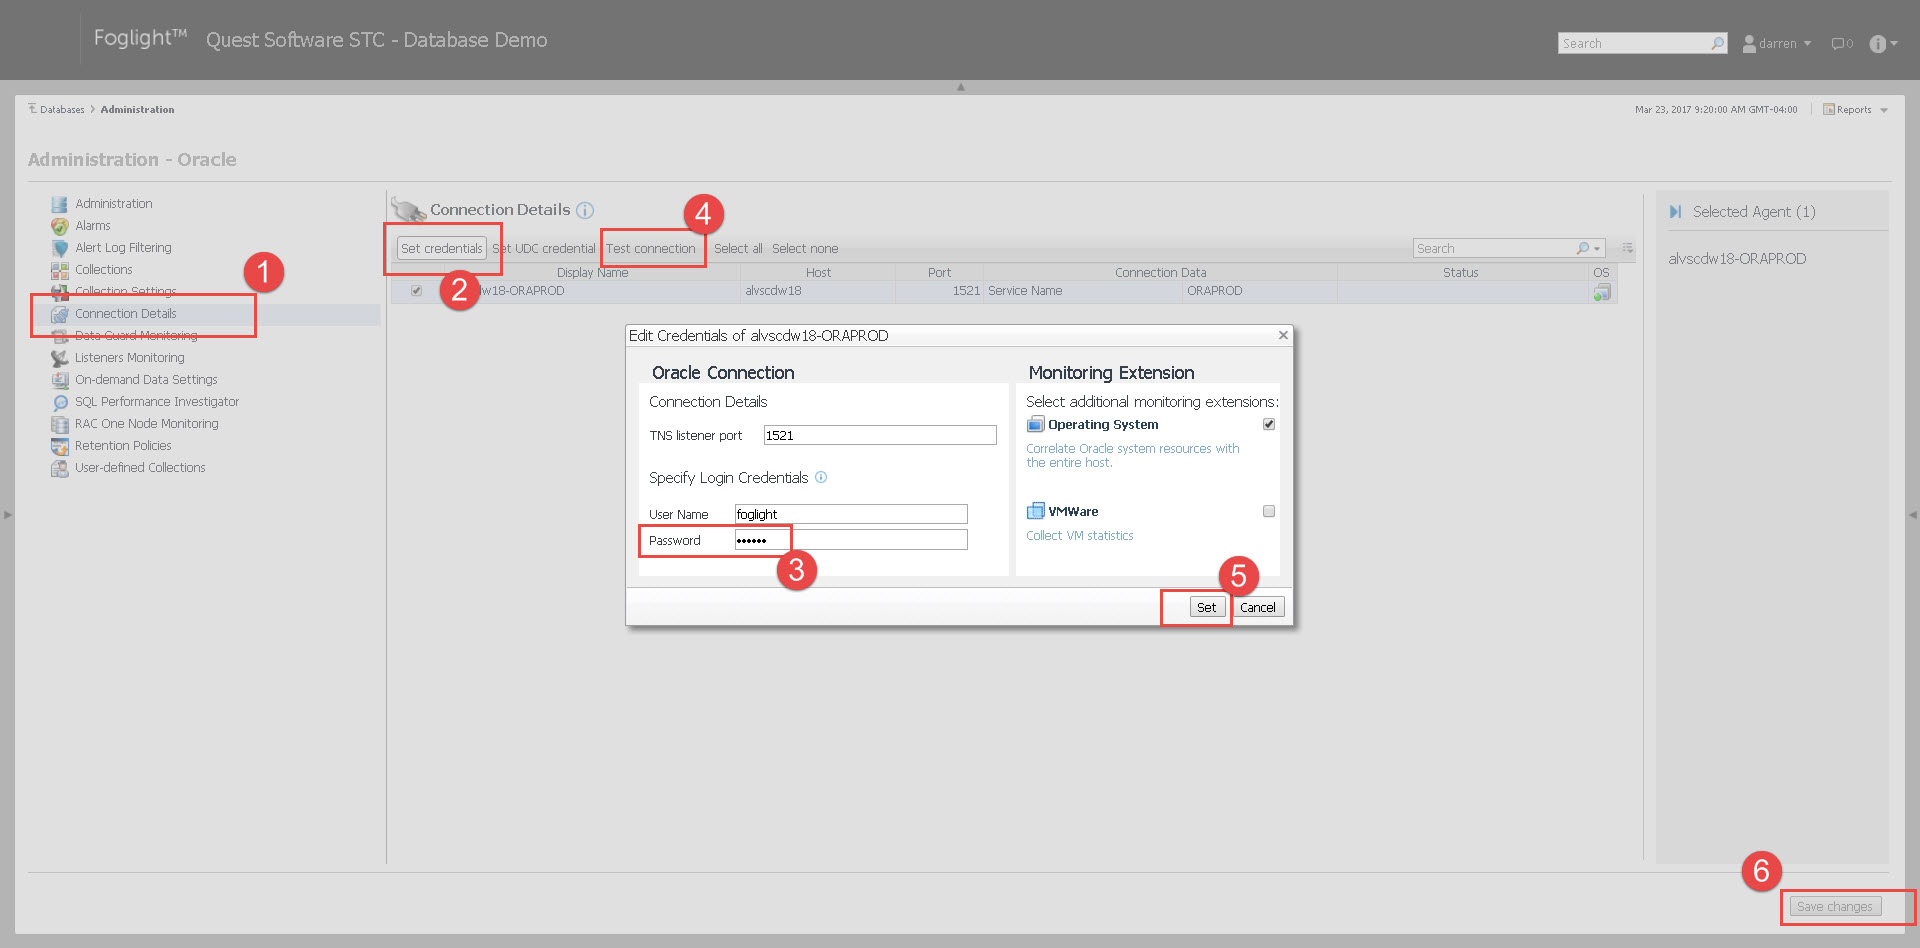The width and height of the screenshot is (1920, 948).
Task: Click the Databases breadcrumb icon
Action: click(32, 109)
